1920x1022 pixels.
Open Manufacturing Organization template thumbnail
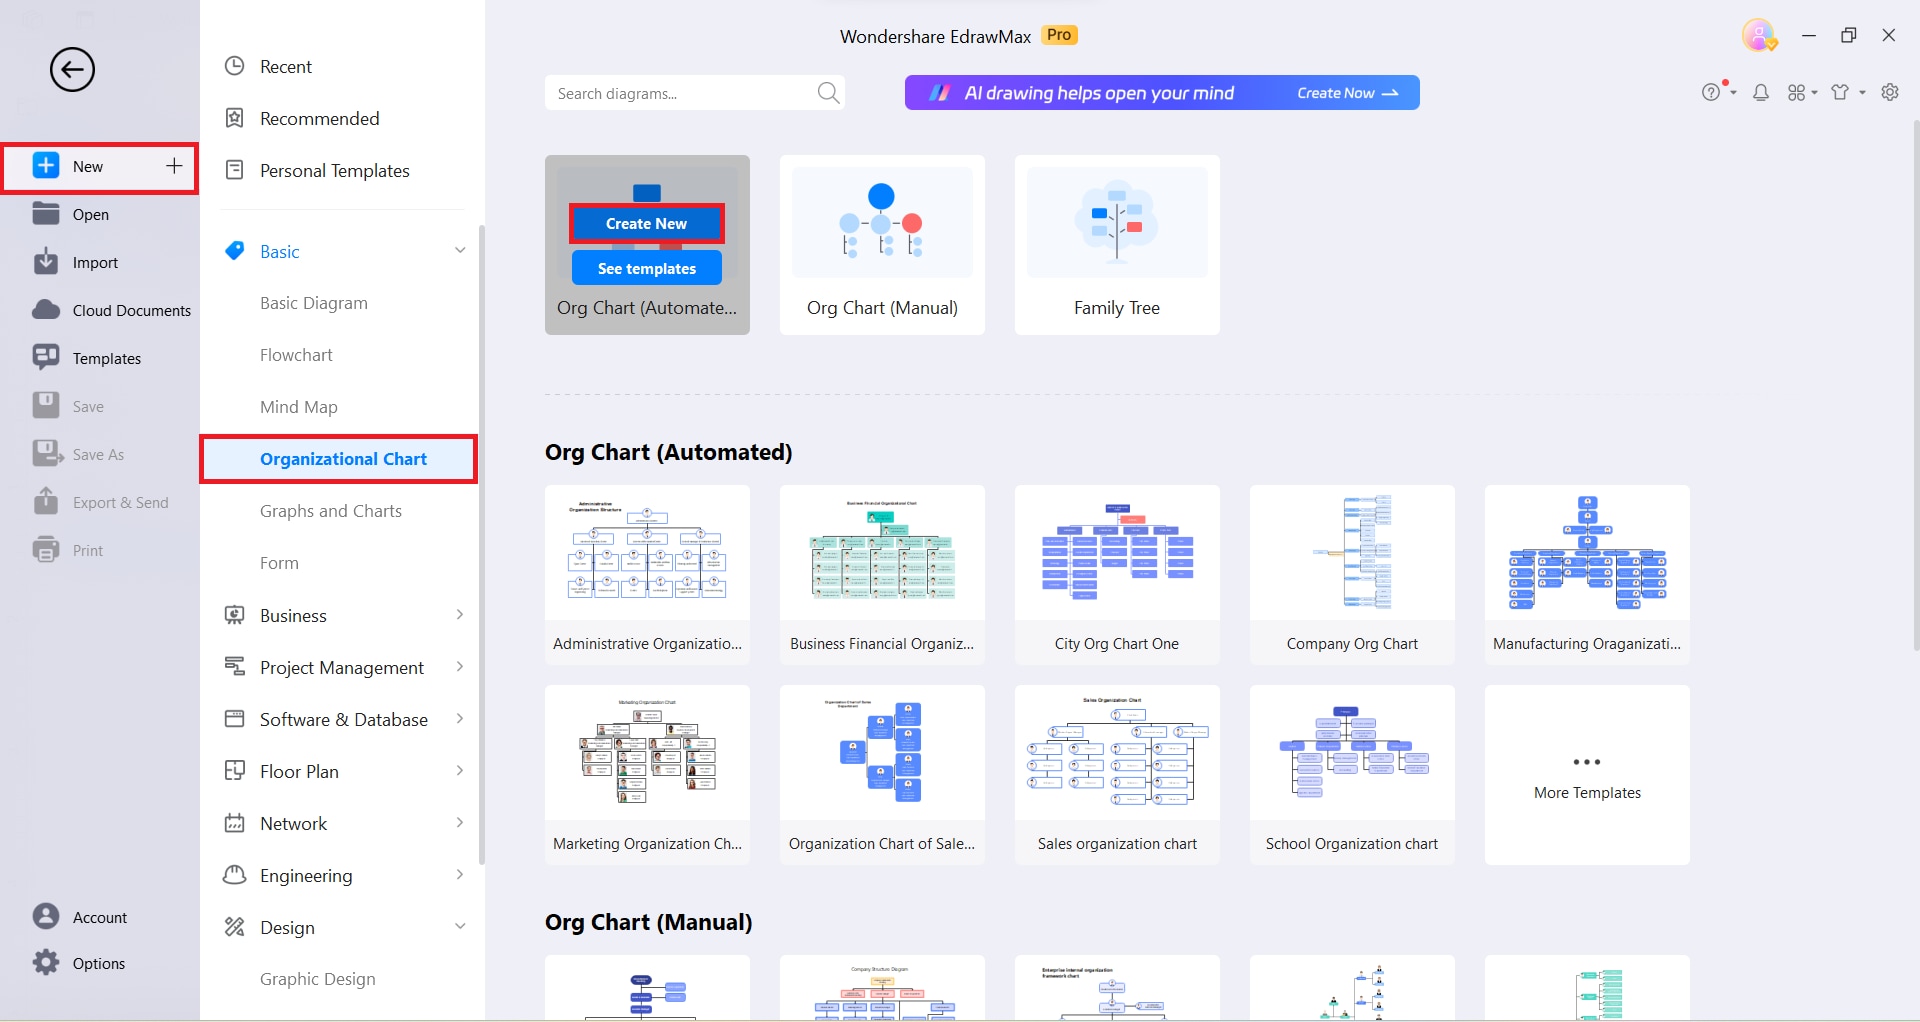tap(1587, 553)
